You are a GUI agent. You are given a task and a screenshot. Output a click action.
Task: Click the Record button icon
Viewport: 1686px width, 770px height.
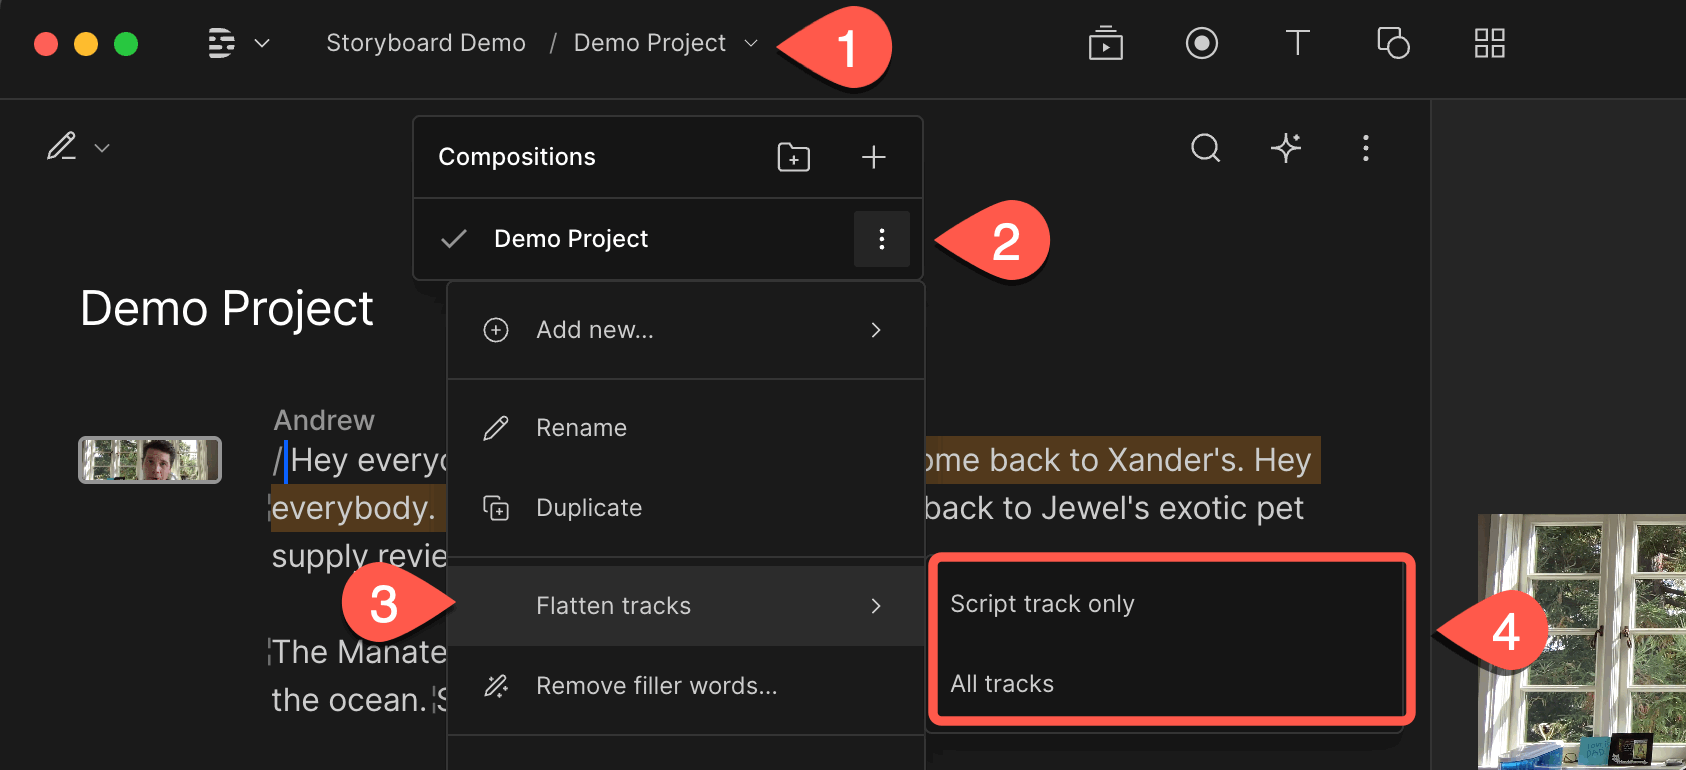[1201, 43]
